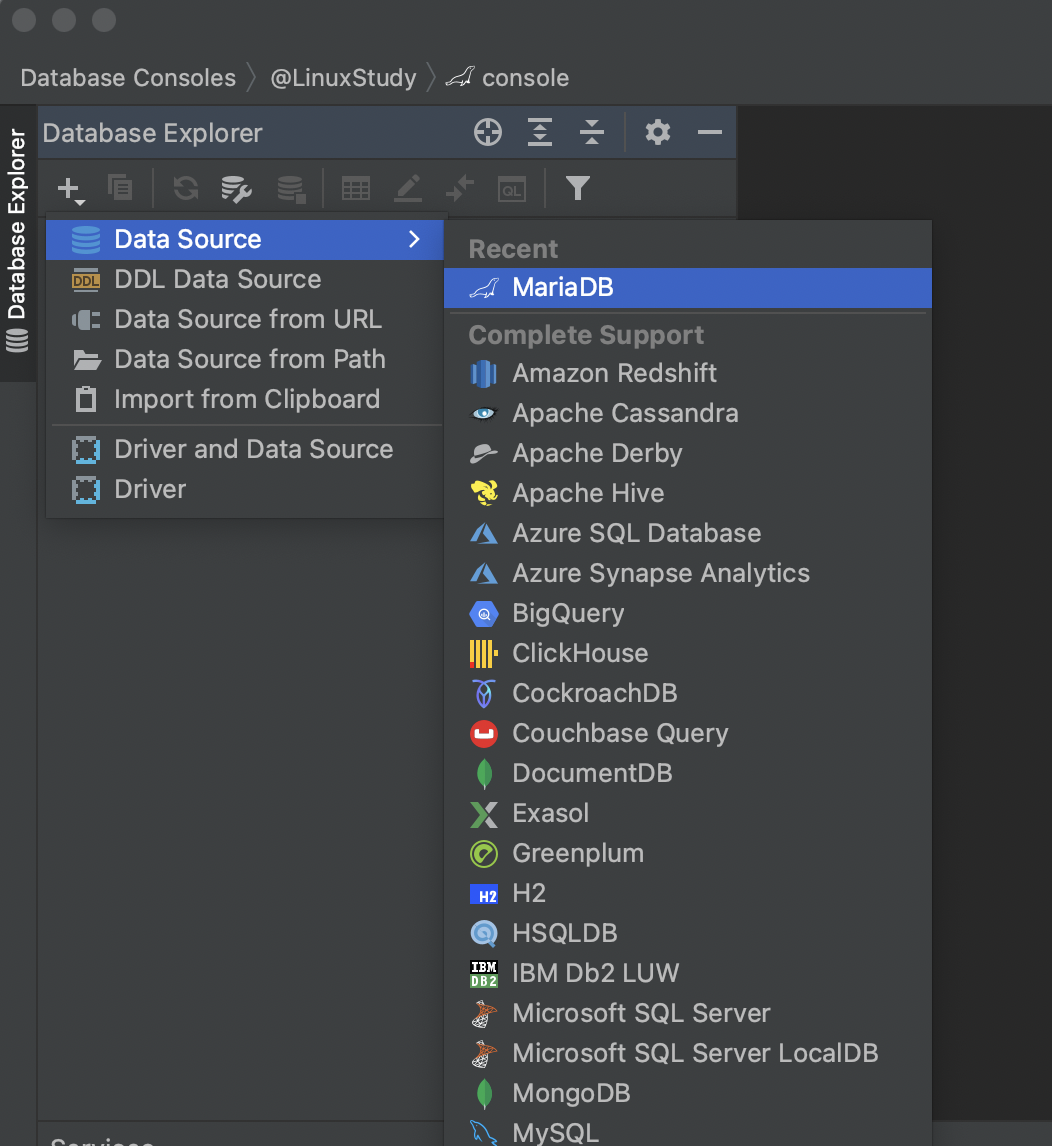The width and height of the screenshot is (1052, 1146).
Task: Select Greenplum data source
Action: point(688,854)
